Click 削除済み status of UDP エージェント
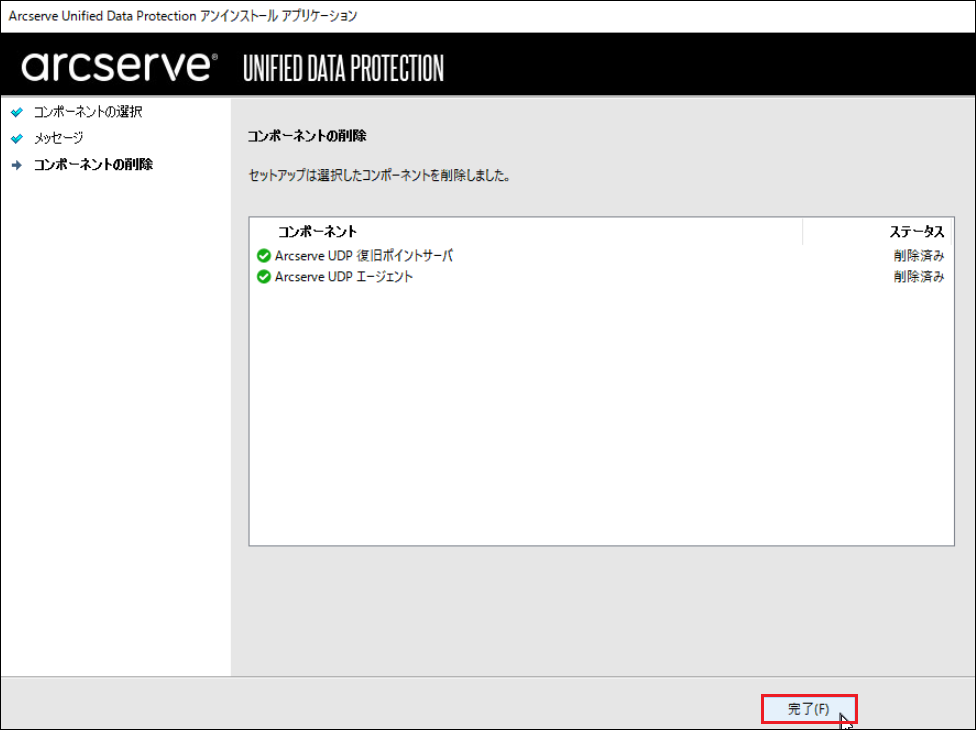This screenshot has height=730, width=976. tap(919, 276)
